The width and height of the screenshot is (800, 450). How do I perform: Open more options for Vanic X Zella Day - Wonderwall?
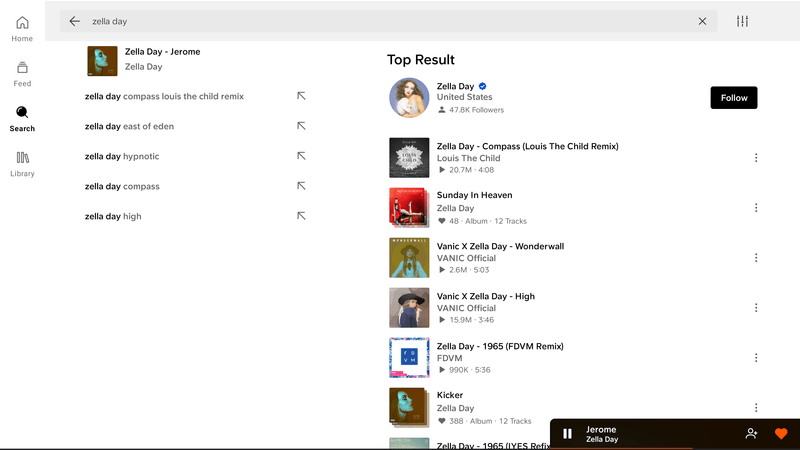point(756,258)
